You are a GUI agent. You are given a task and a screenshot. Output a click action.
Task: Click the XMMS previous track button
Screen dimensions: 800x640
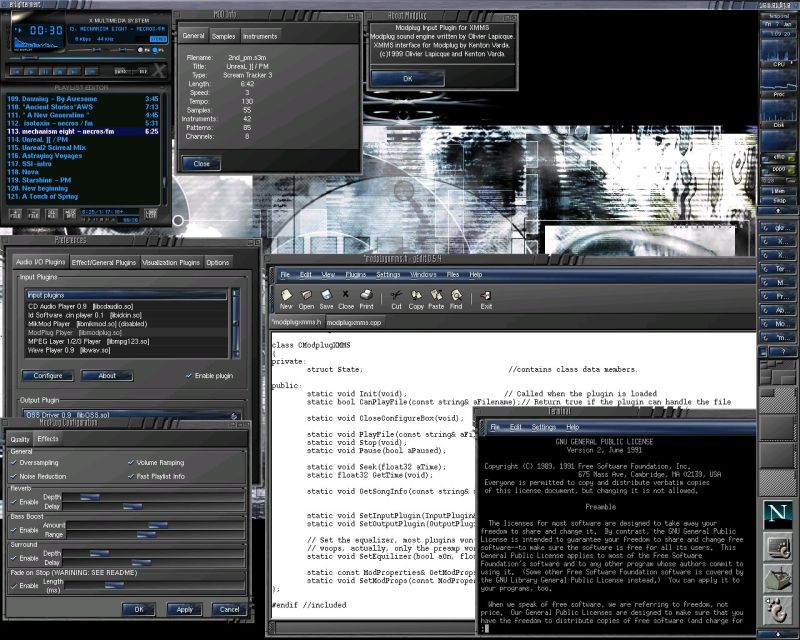pyautogui.click(x=16, y=71)
